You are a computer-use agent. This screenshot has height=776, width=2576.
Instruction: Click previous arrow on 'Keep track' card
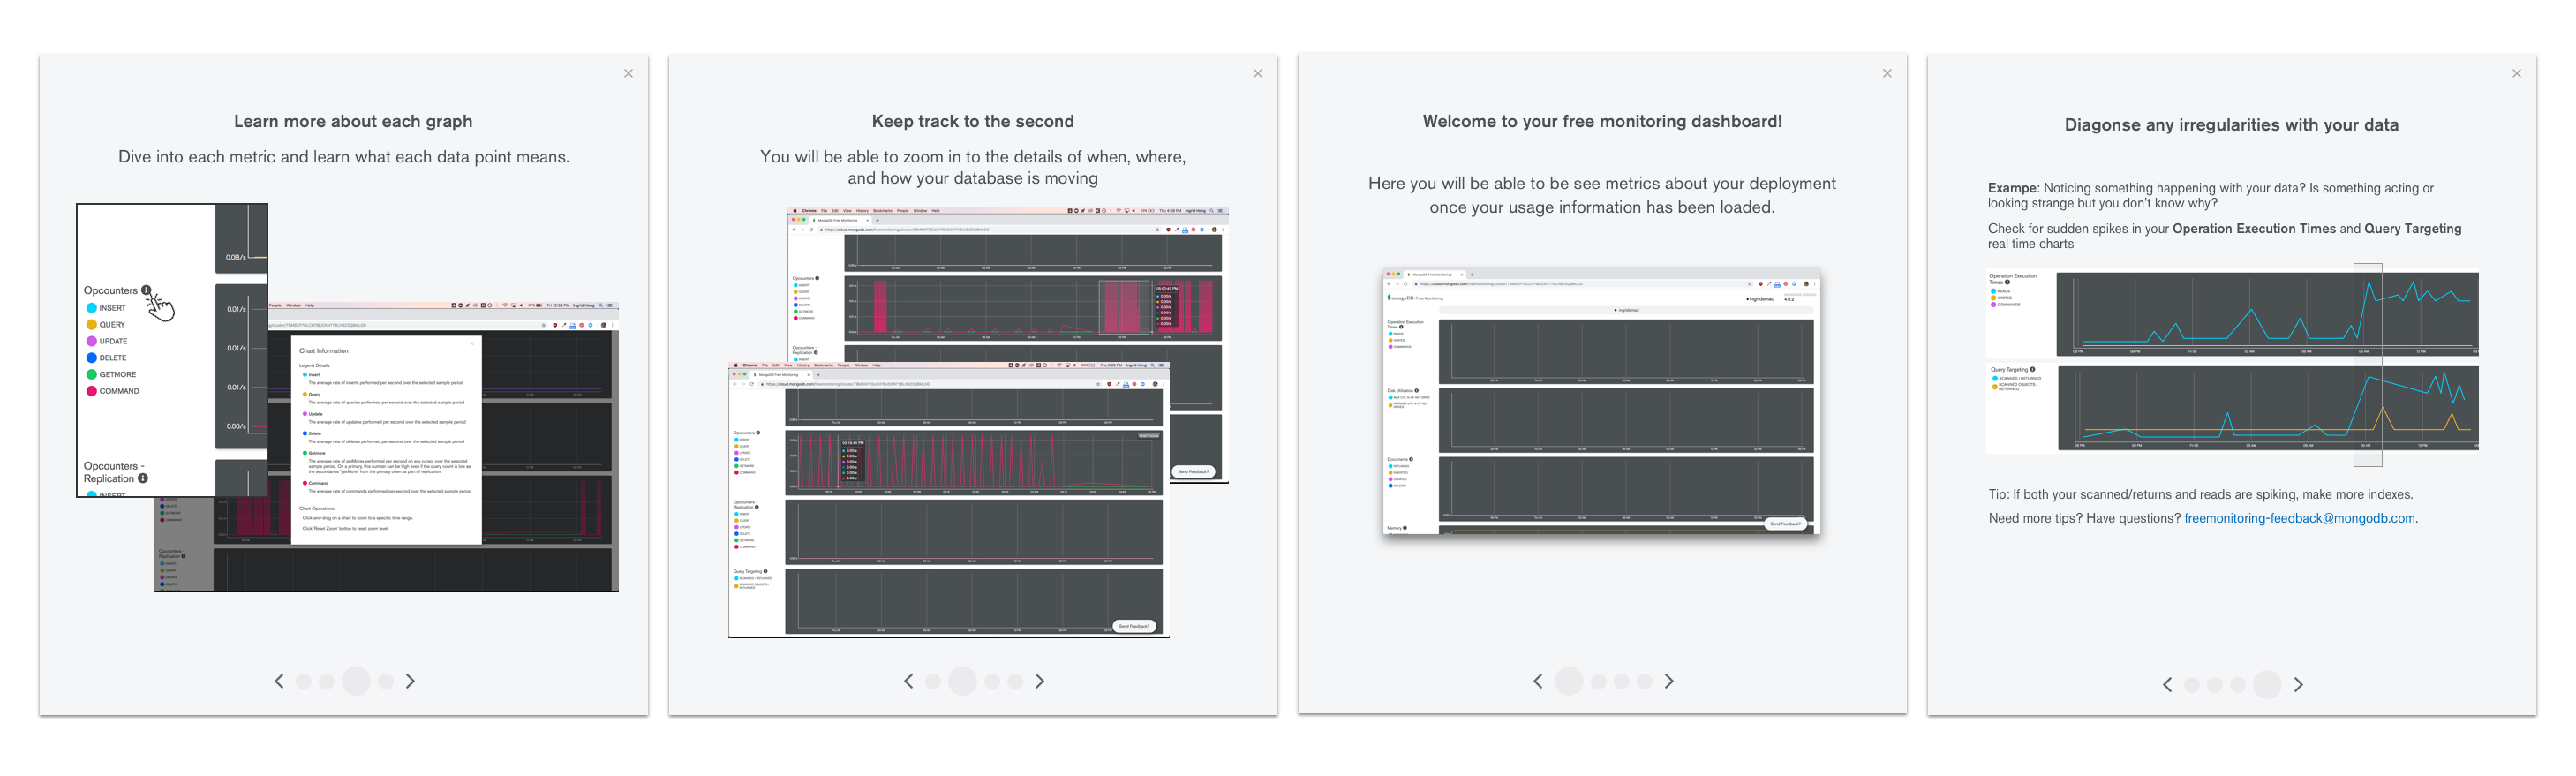click(x=908, y=681)
